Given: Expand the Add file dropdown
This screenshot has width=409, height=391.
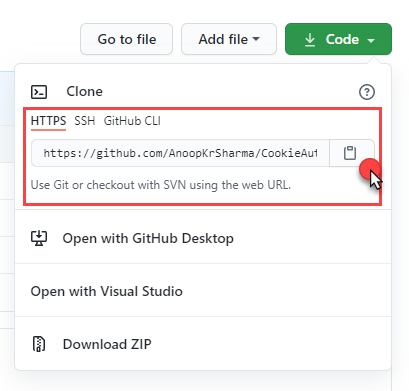Looking at the screenshot, I should 256,39.
